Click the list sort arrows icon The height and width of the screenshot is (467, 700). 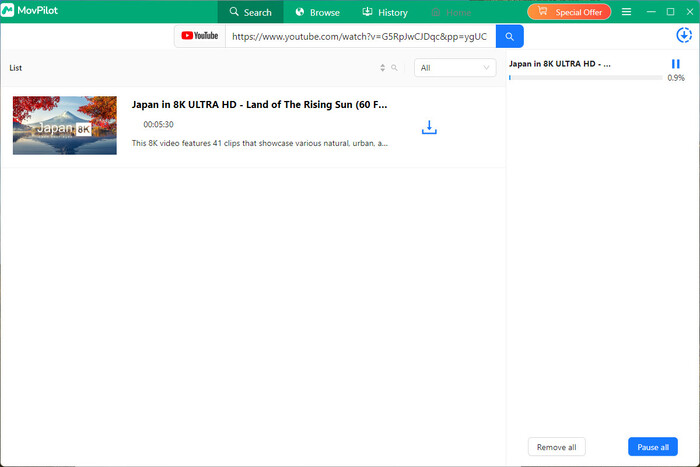point(382,68)
